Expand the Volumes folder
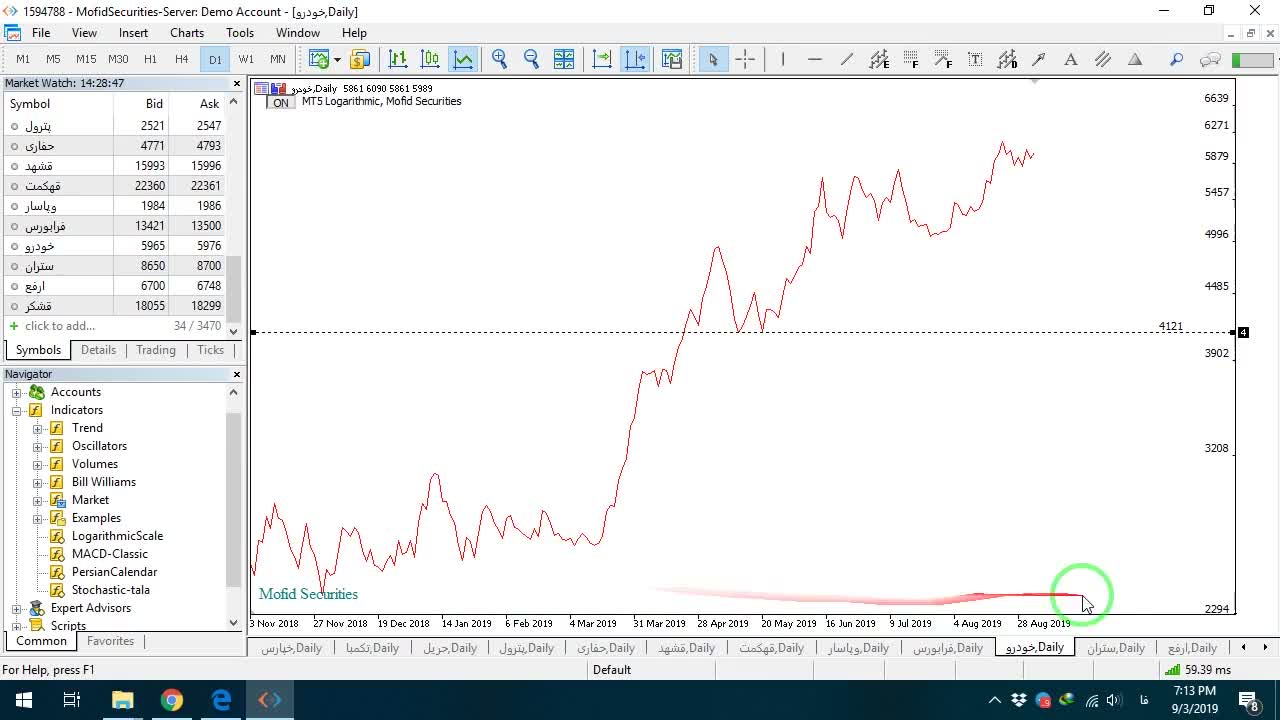This screenshot has width=1280, height=720. (38, 464)
